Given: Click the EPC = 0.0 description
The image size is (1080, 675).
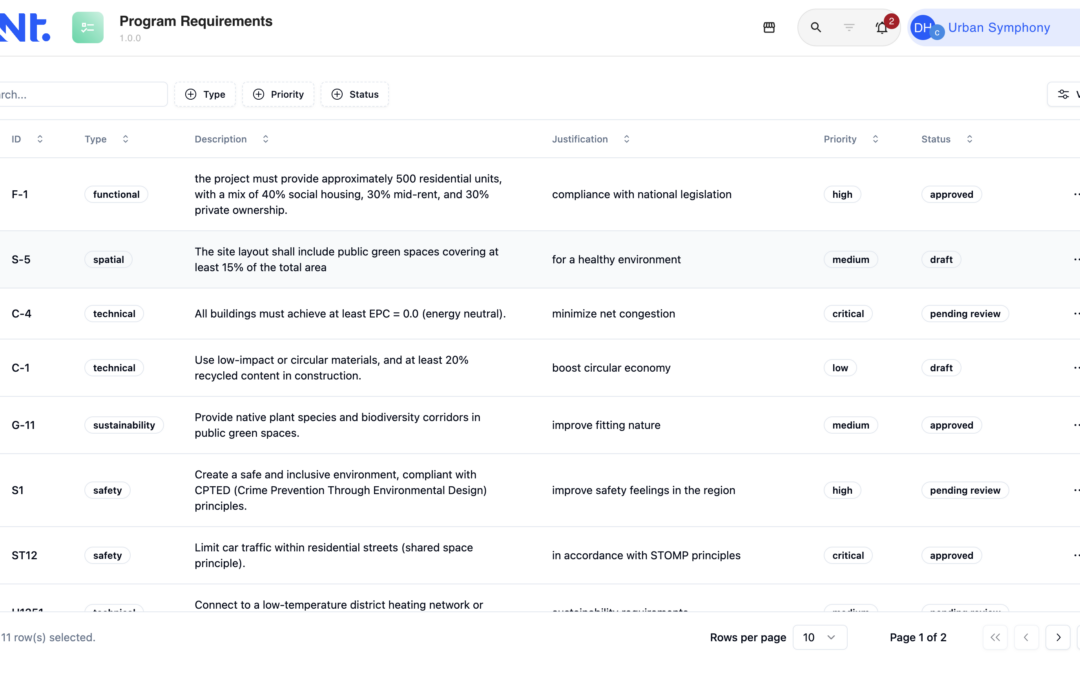Looking at the screenshot, I should [350, 313].
